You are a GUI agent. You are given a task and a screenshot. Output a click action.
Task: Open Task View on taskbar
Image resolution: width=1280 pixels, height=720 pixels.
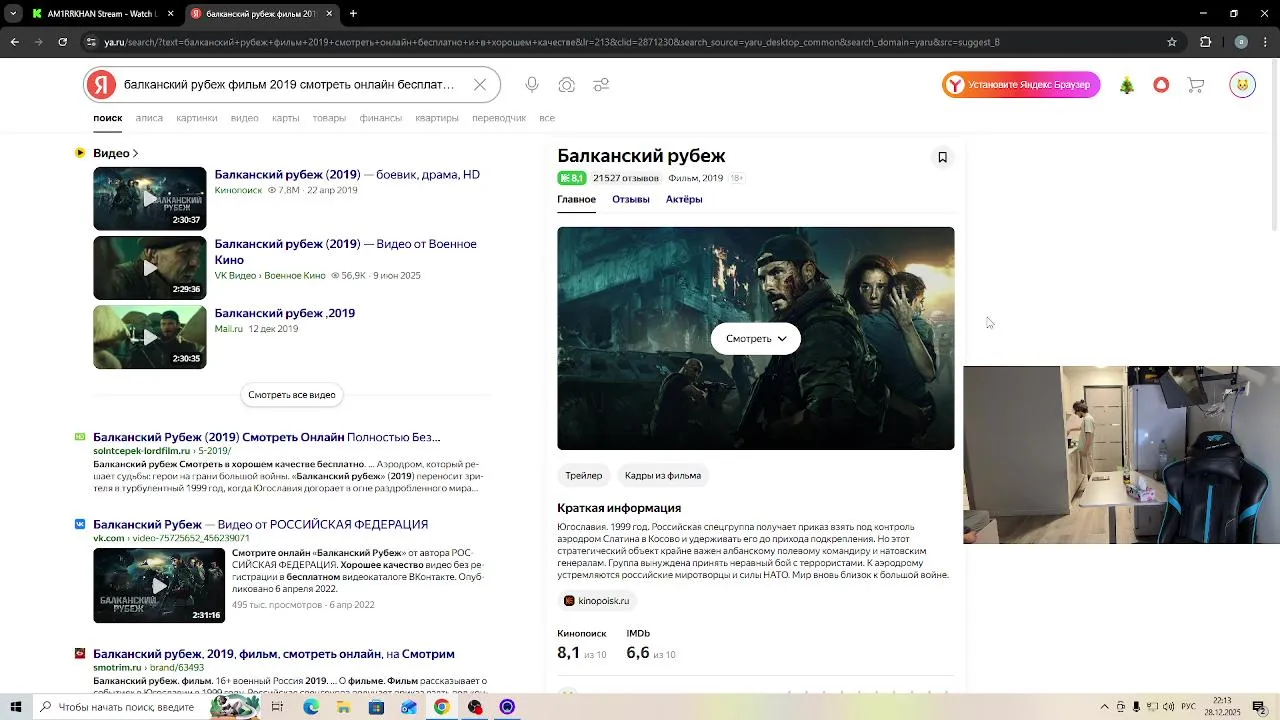(x=277, y=707)
